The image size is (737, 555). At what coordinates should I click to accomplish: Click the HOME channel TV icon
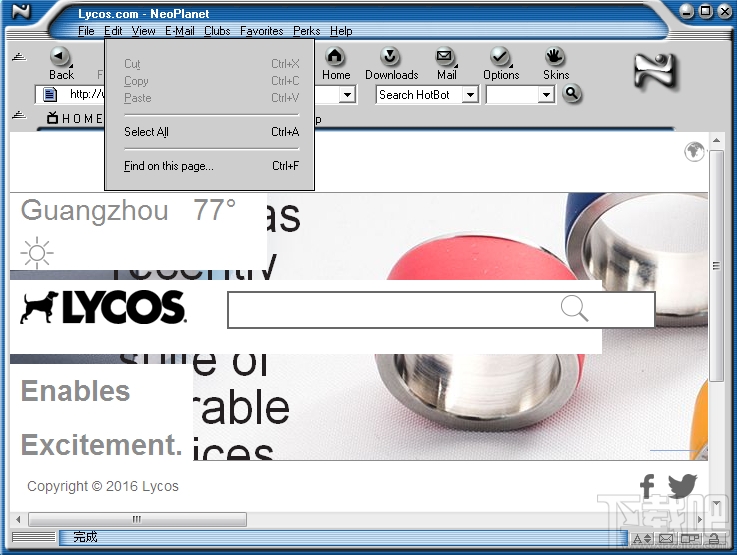point(52,117)
